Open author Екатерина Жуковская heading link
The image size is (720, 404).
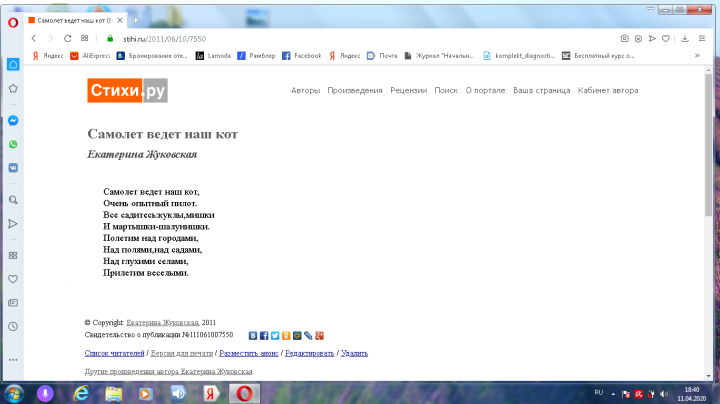(x=142, y=154)
